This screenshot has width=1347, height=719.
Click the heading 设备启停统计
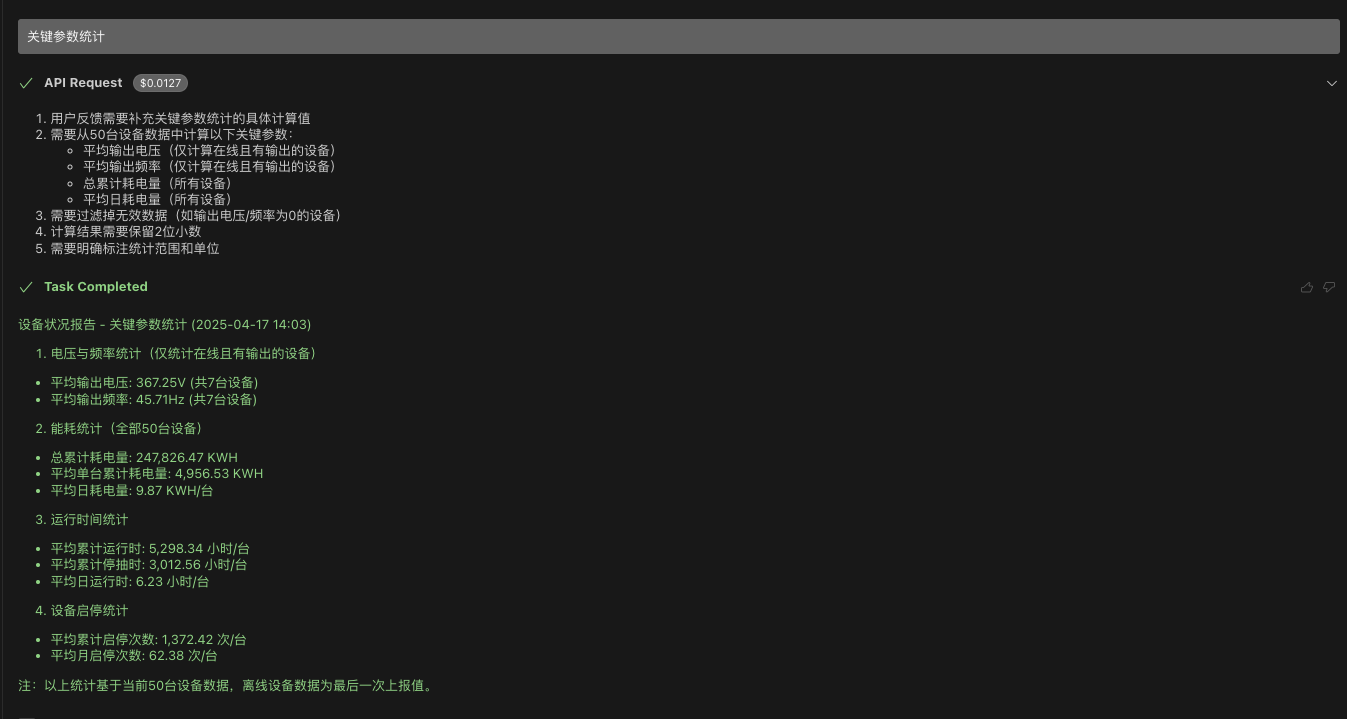click(89, 611)
